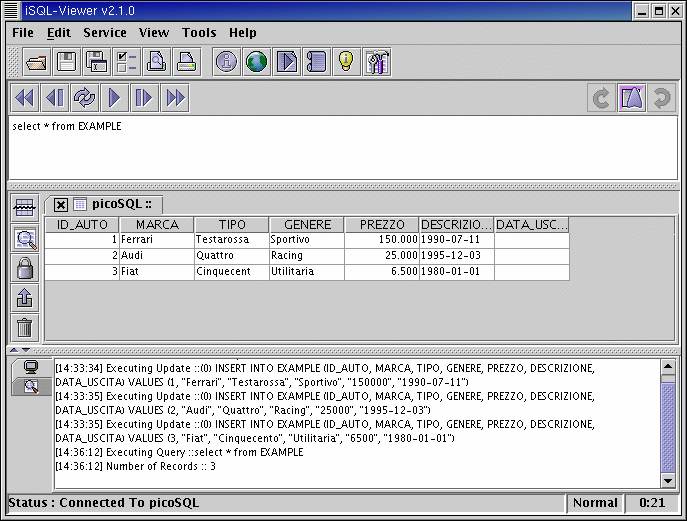Open the Tools menu

click(199, 33)
